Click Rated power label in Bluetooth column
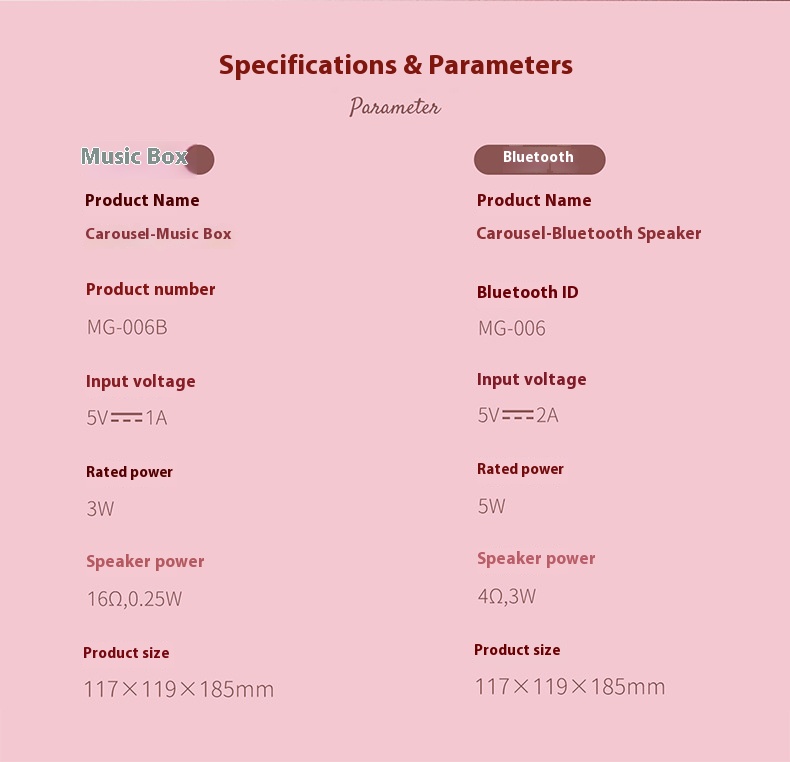Image resolution: width=790 pixels, height=762 pixels. point(520,469)
